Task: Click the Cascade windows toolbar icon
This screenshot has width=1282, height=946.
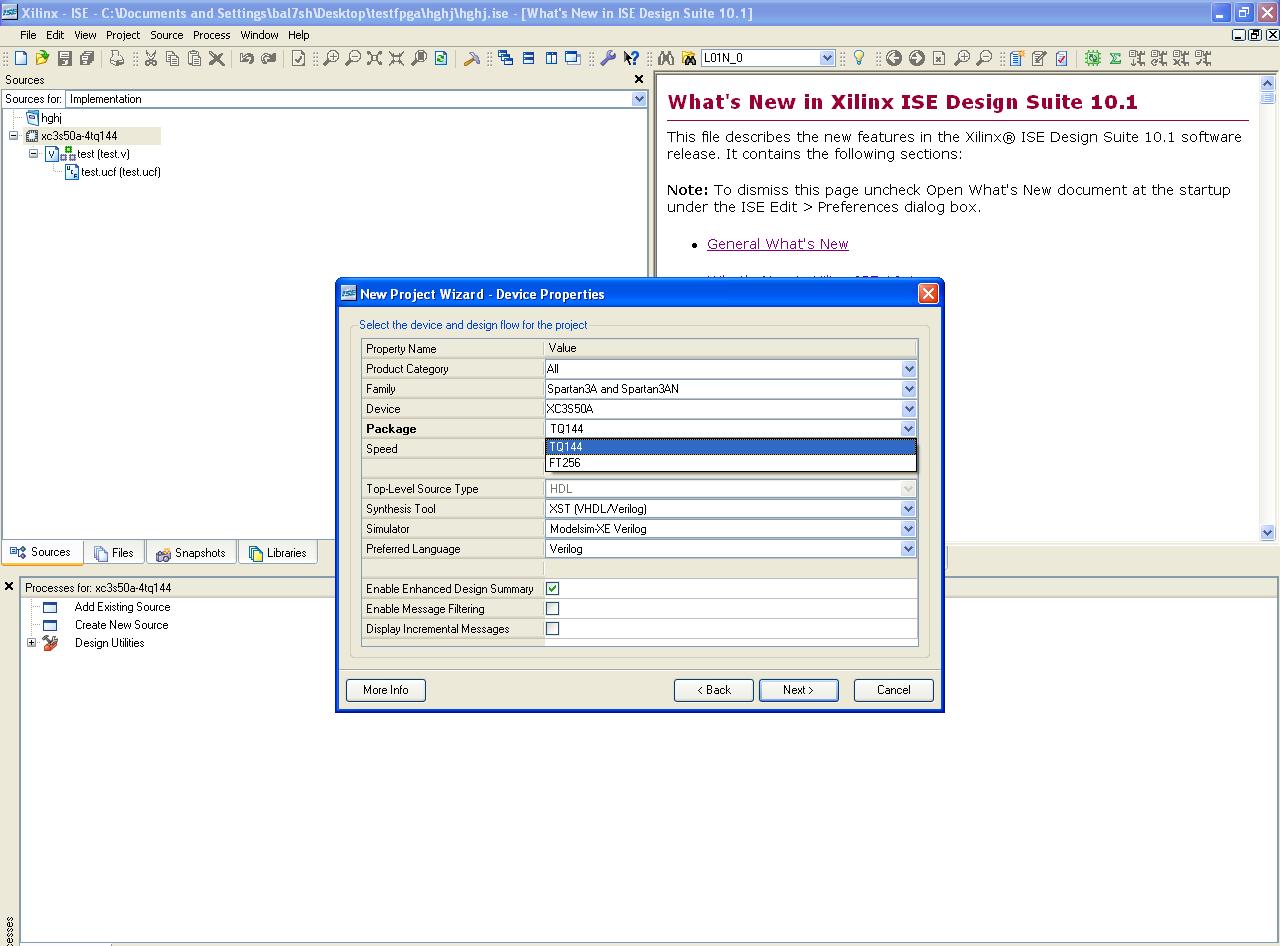Action: (x=505, y=58)
